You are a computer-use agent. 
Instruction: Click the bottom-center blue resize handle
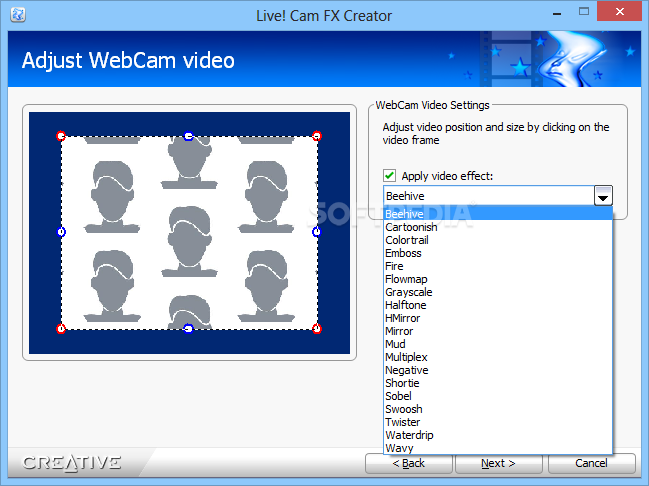(189, 329)
